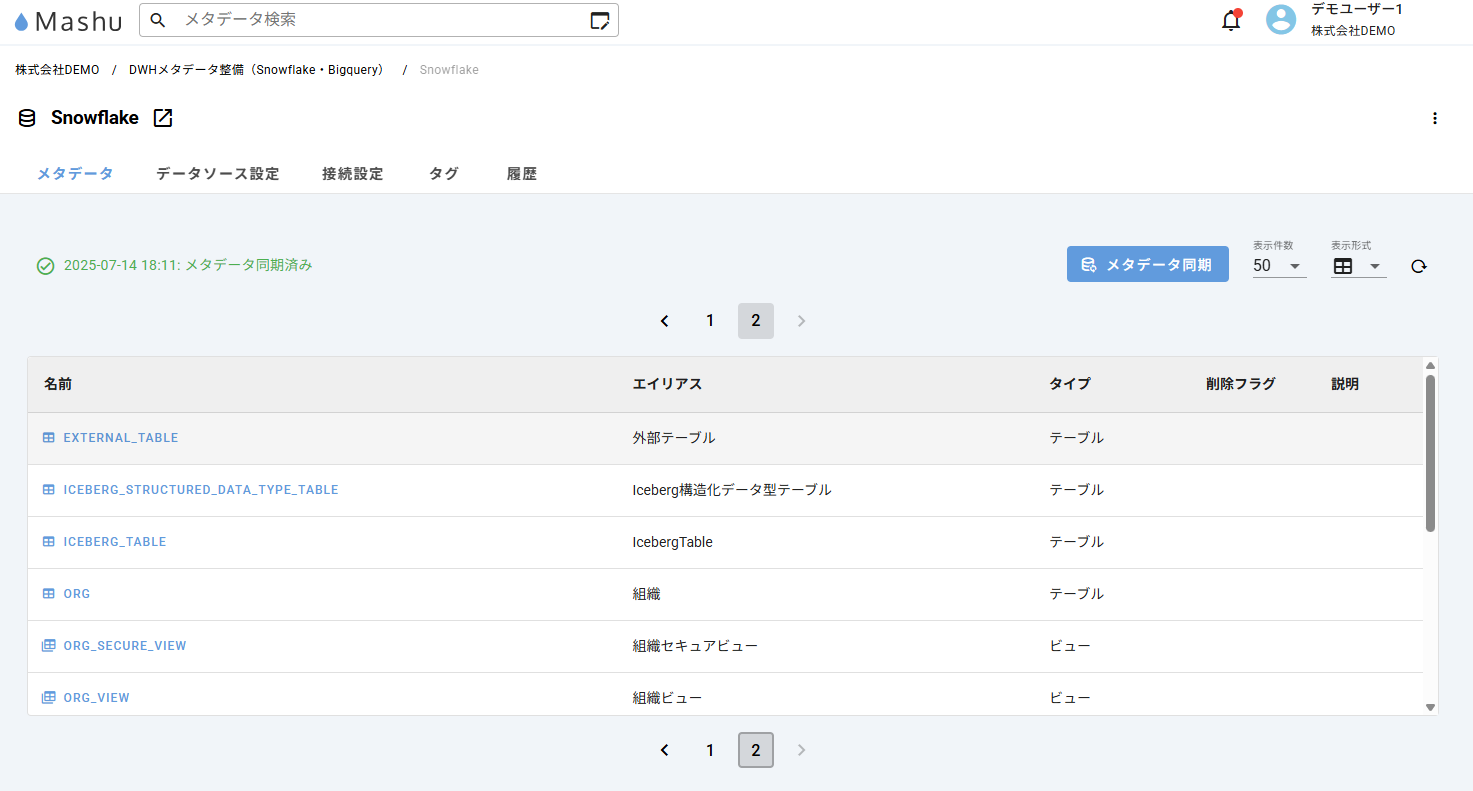Open the user avatar menu
Viewport: 1473px width, 791px height.
coord(1281,20)
